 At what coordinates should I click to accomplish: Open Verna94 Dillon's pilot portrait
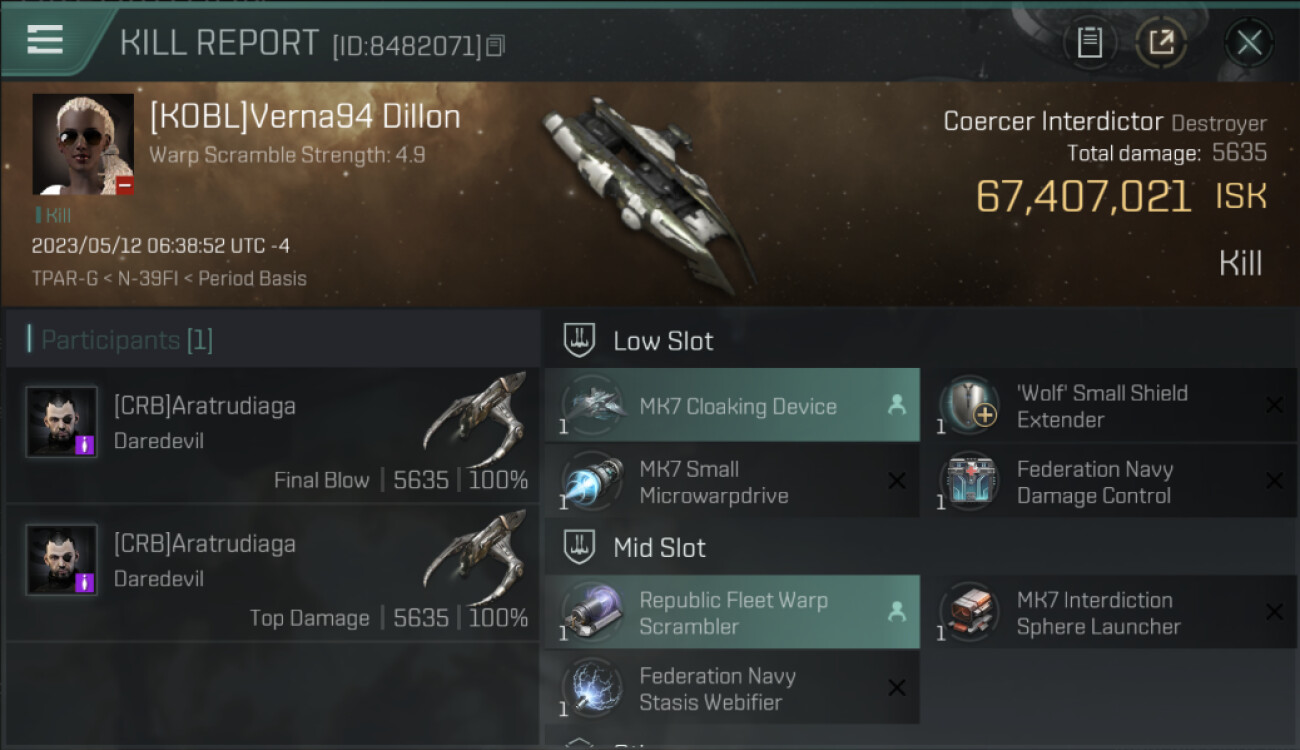(83, 144)
